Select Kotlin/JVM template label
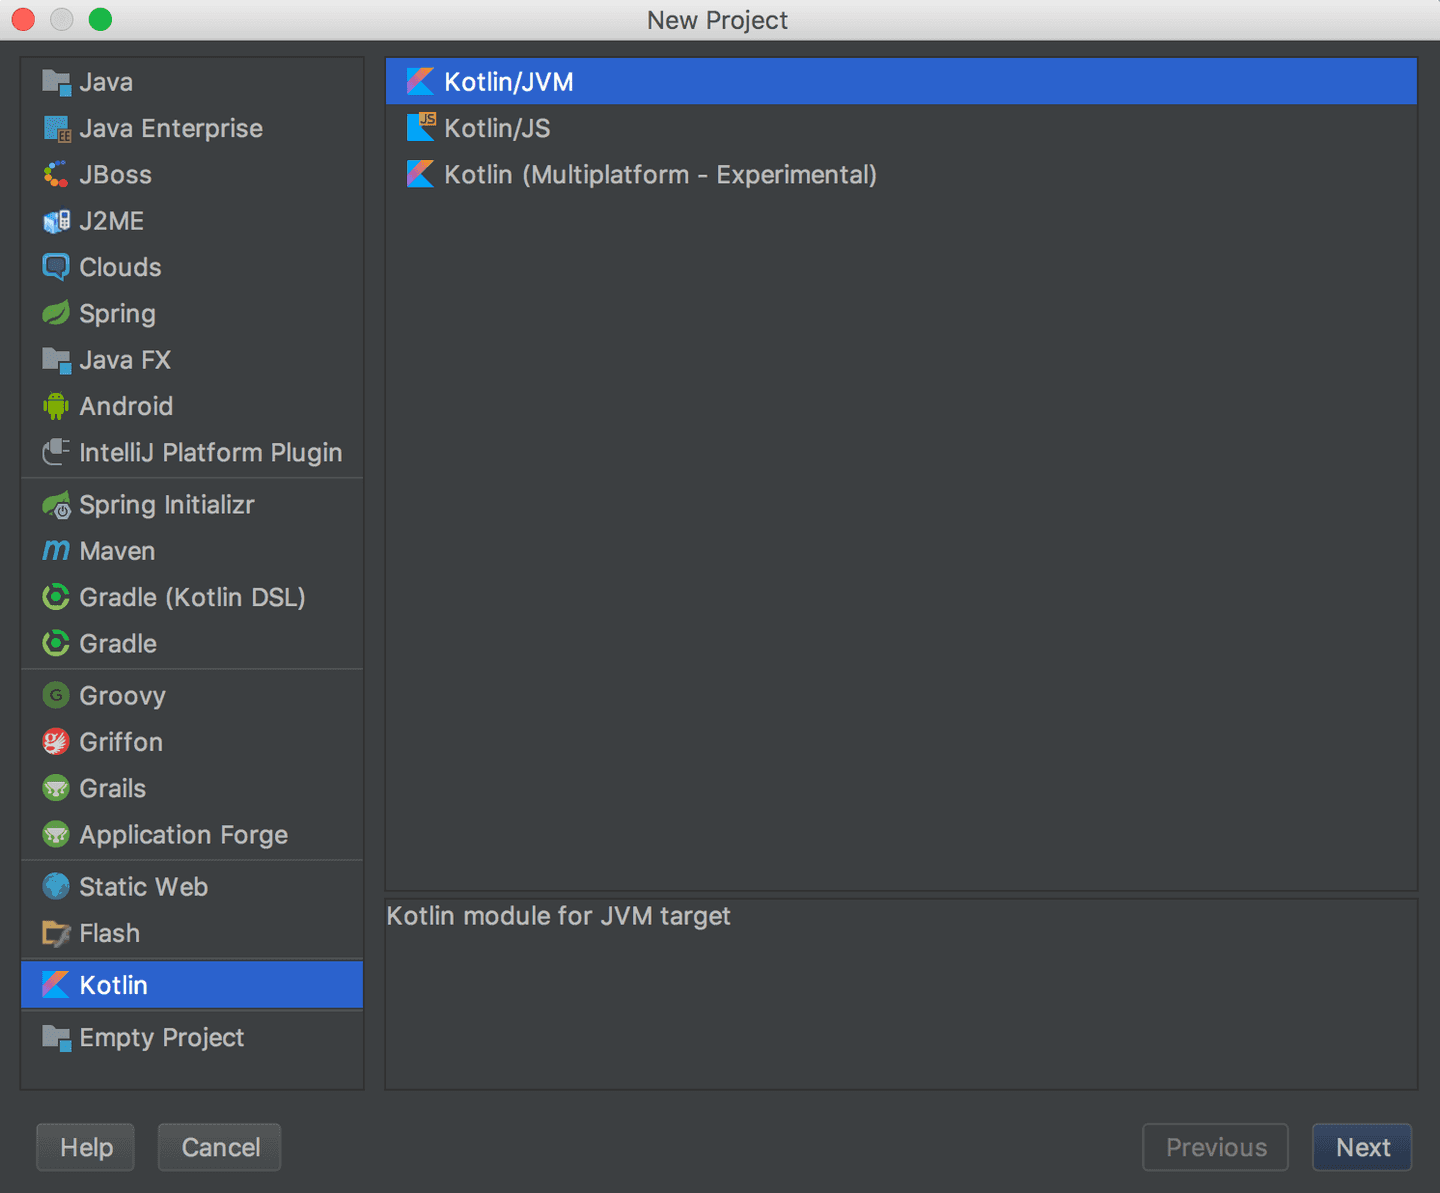1440x1193 pixels. point(509,82)
